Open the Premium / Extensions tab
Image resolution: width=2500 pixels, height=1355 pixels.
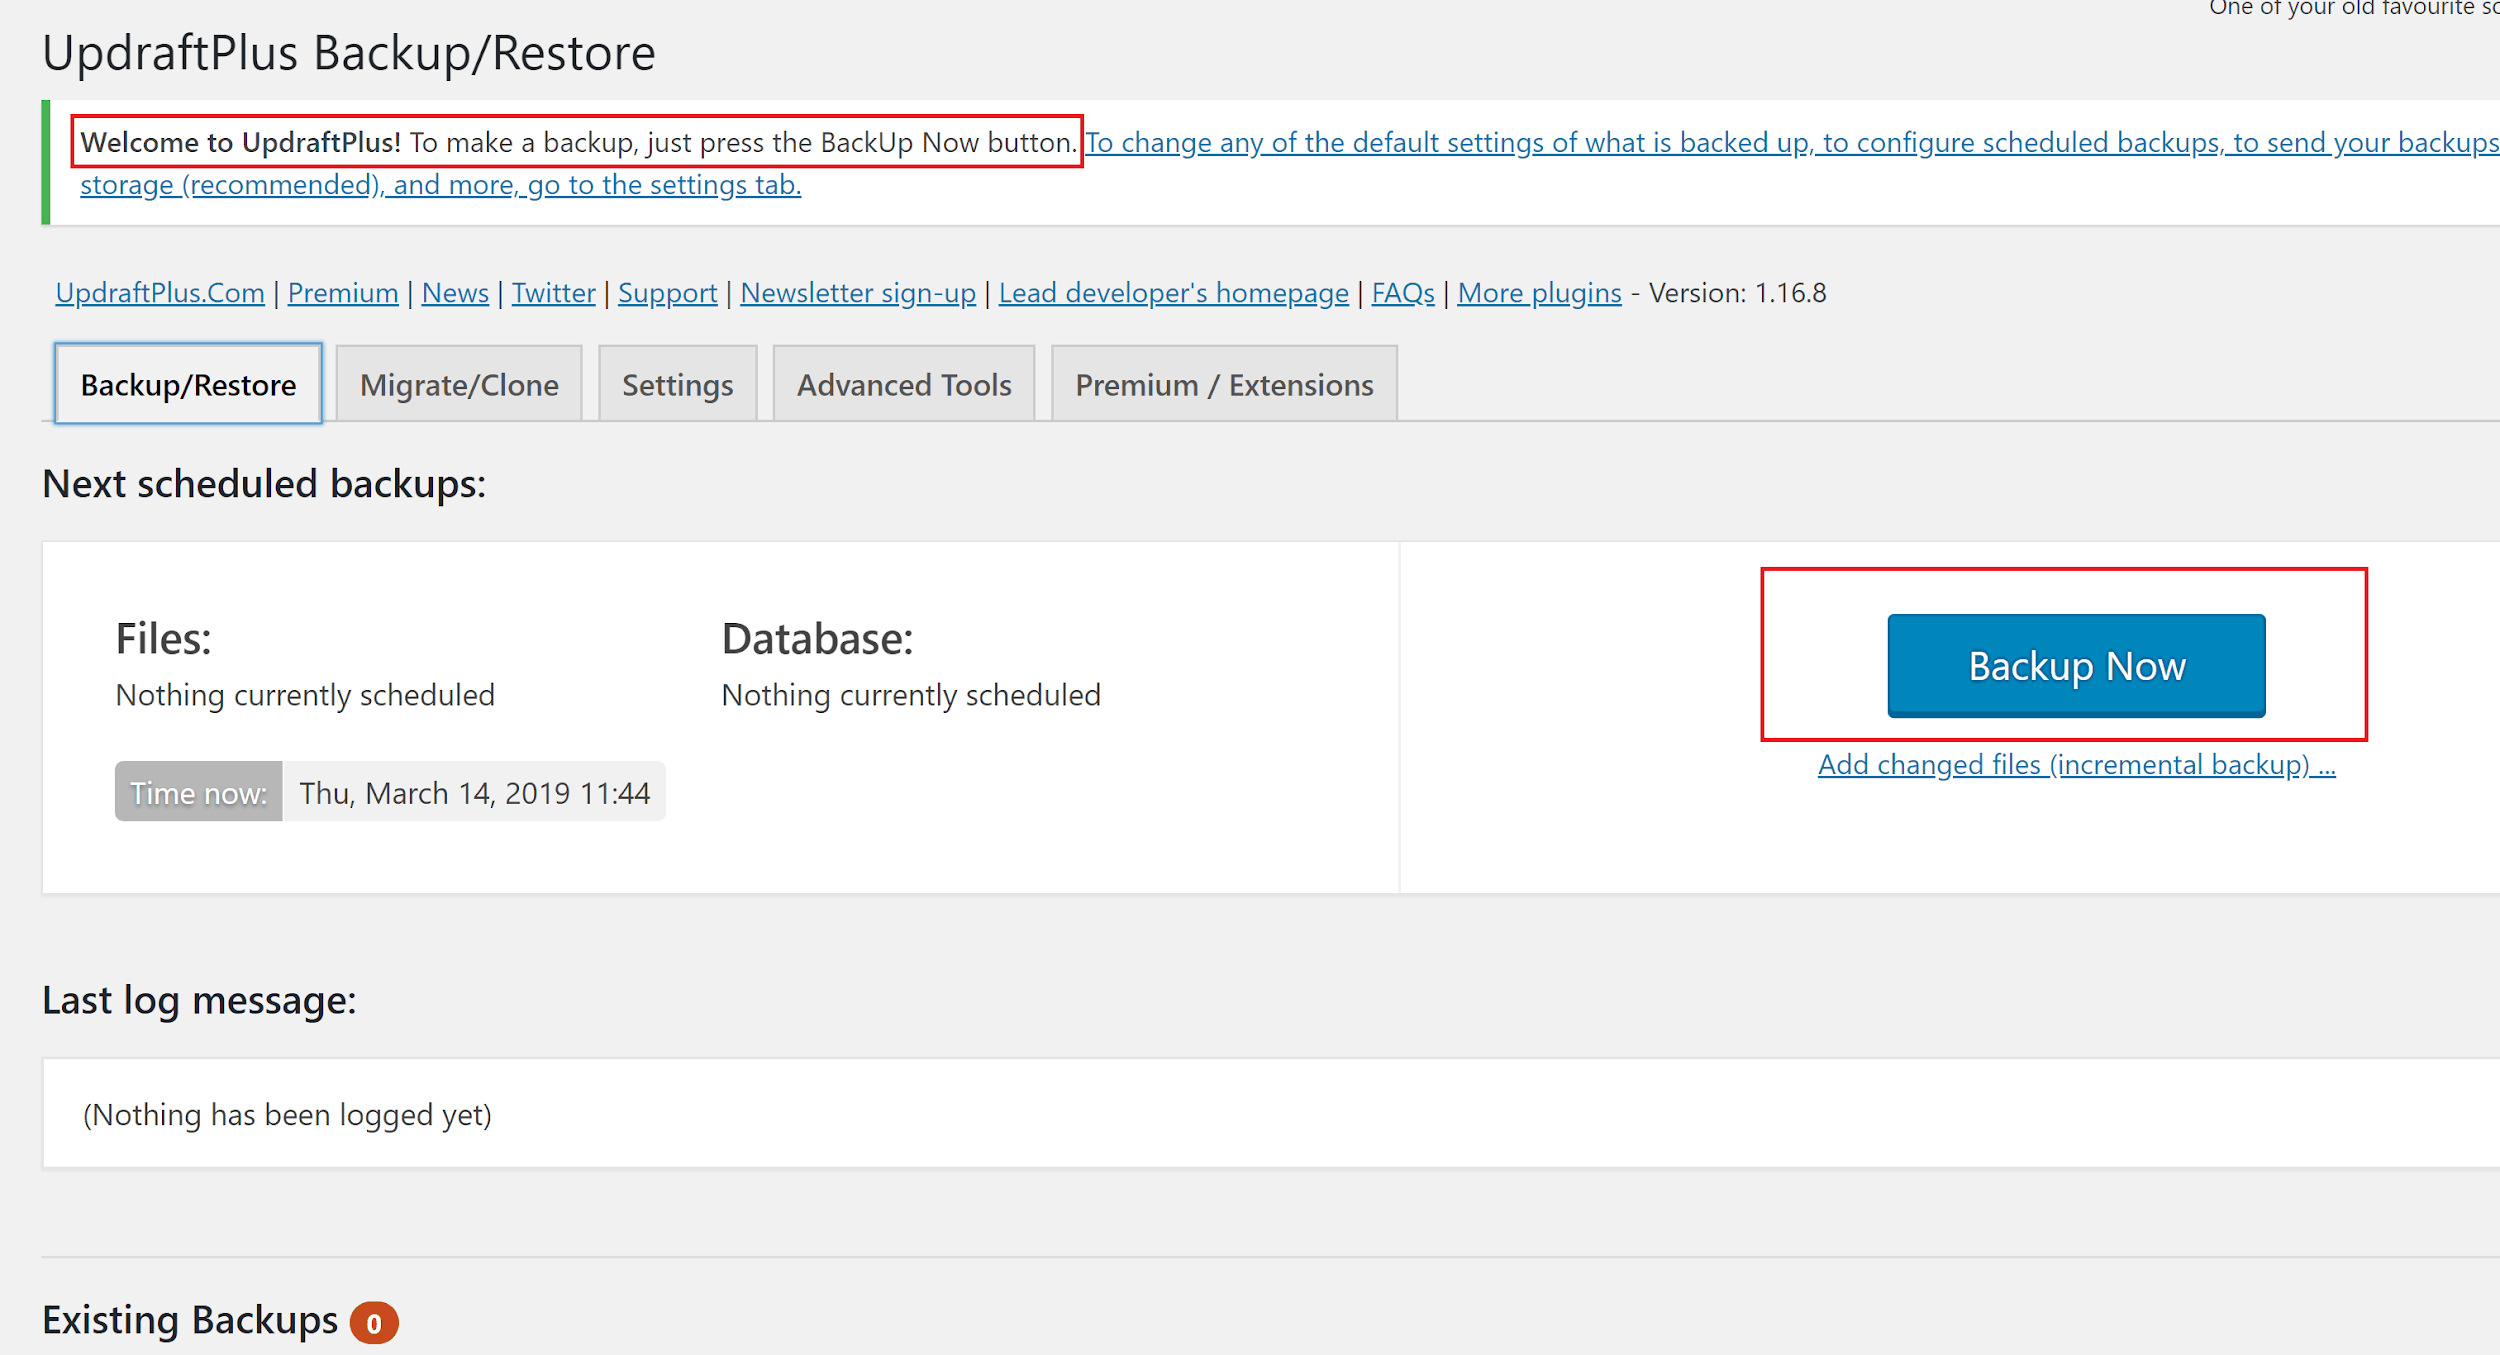tap(1224, 384)
